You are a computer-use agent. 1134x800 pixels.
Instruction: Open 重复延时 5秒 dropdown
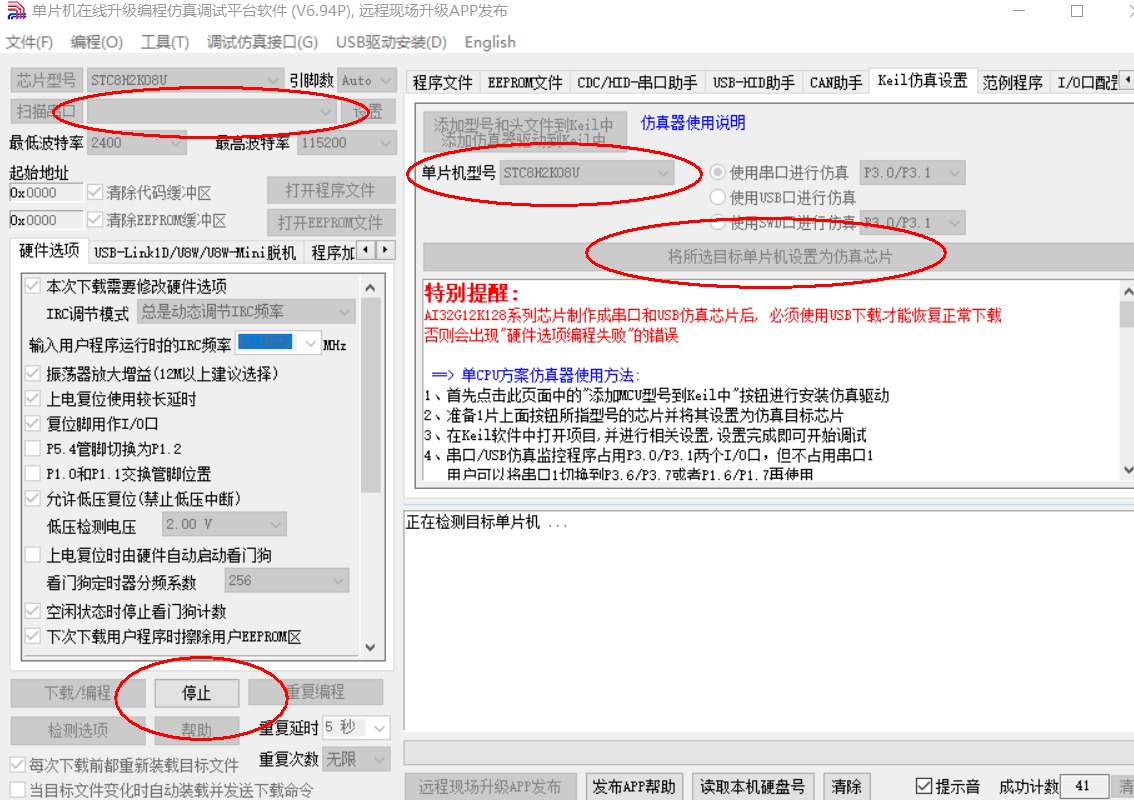pos(356,728)
